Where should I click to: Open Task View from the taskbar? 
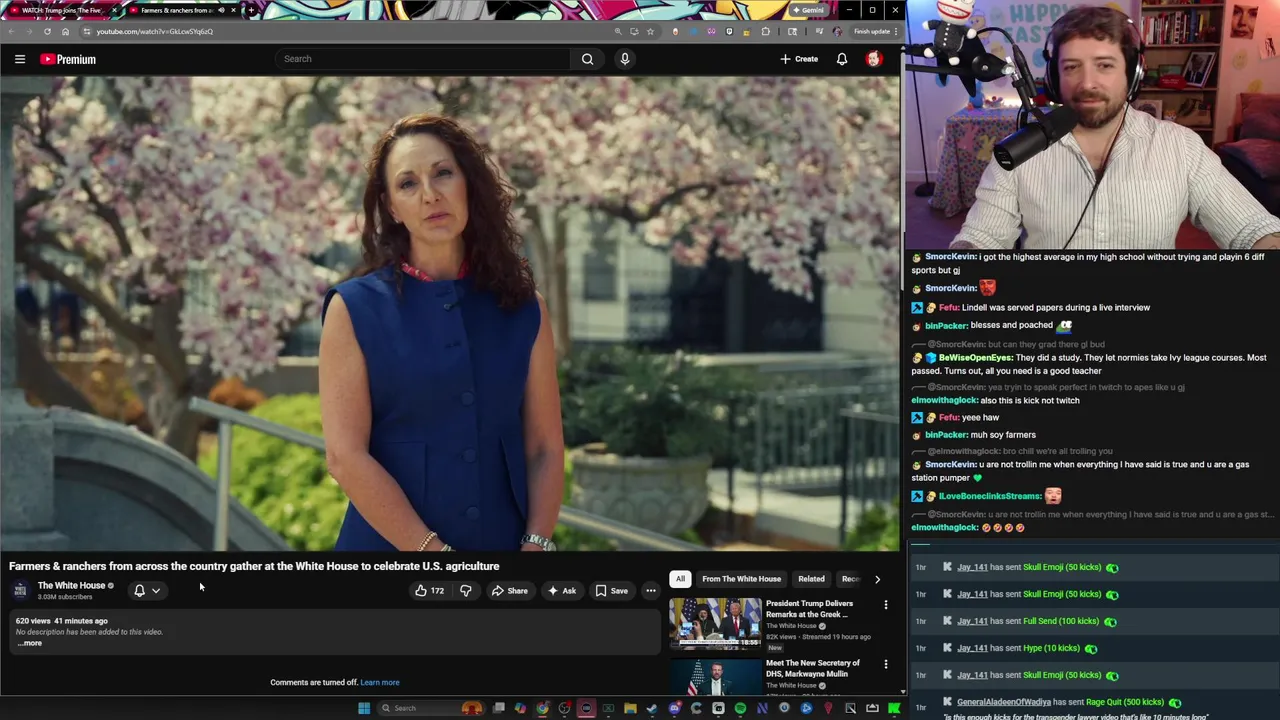499,708
